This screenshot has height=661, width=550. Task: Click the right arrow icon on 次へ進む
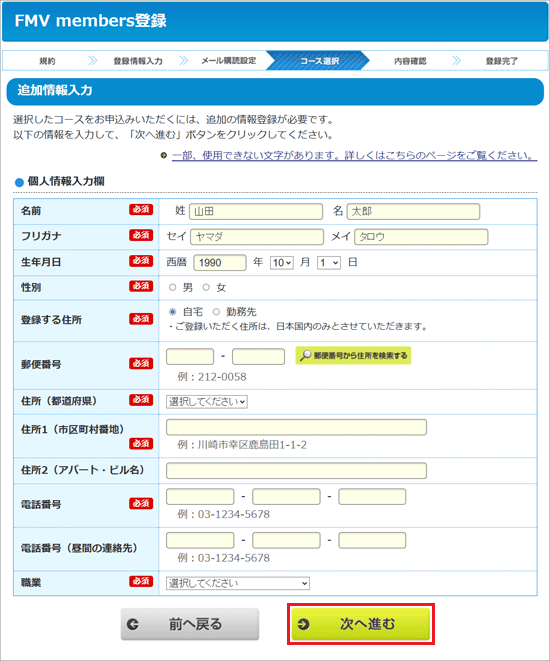pos(303,624)
